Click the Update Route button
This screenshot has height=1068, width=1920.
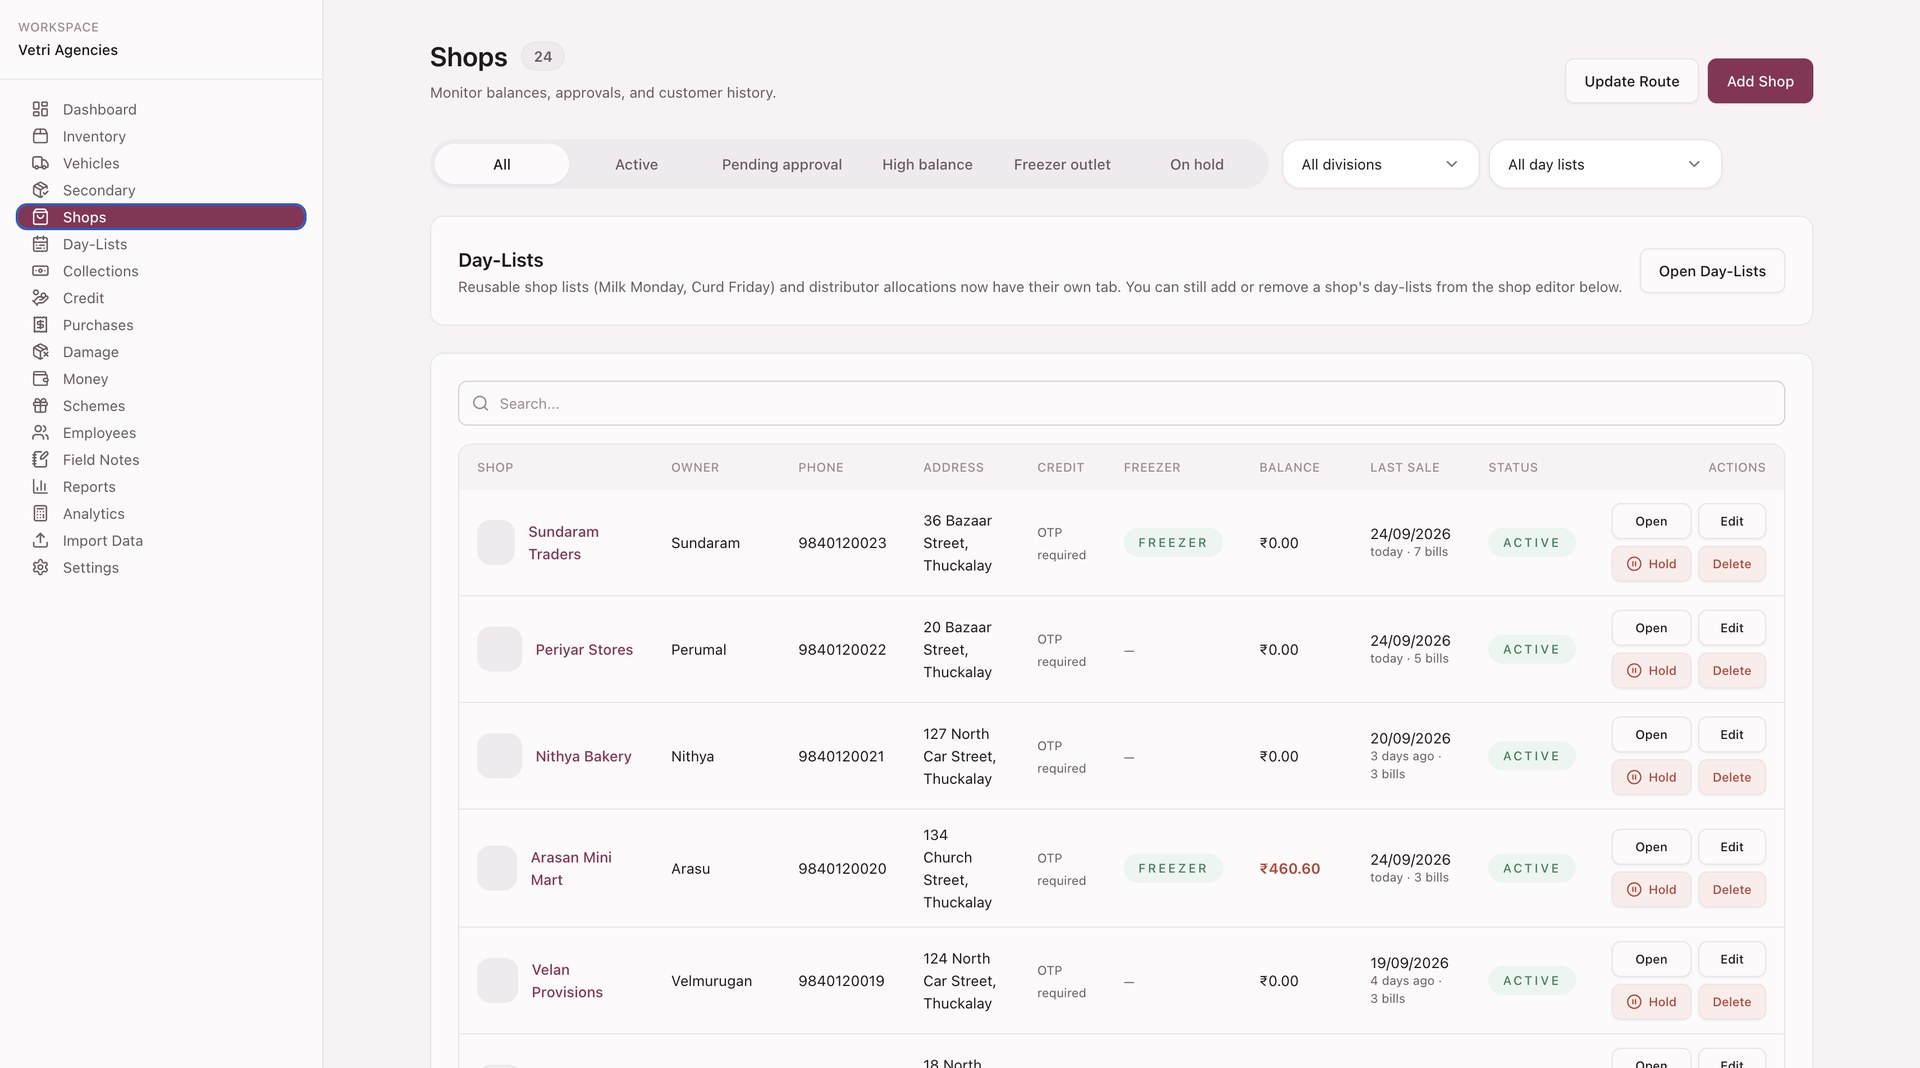tap(1632, 81)
